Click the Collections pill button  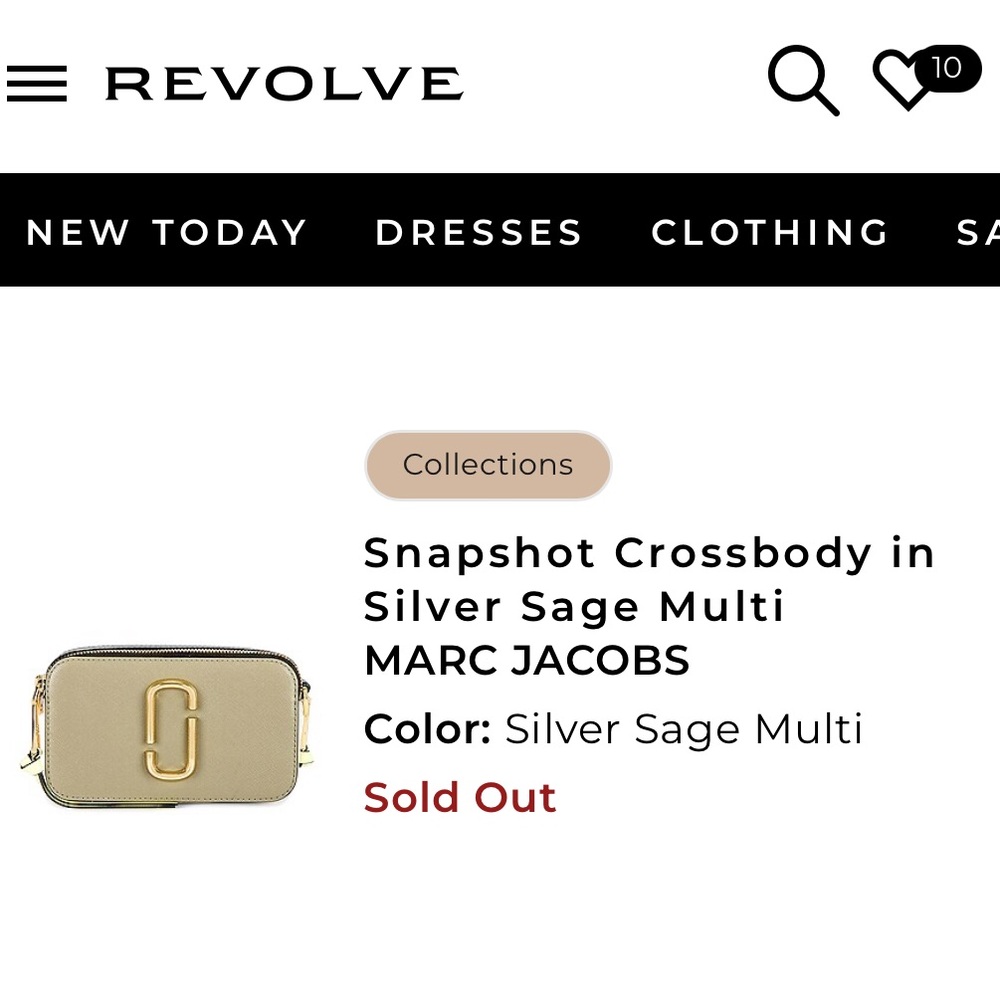click(488, 465)
